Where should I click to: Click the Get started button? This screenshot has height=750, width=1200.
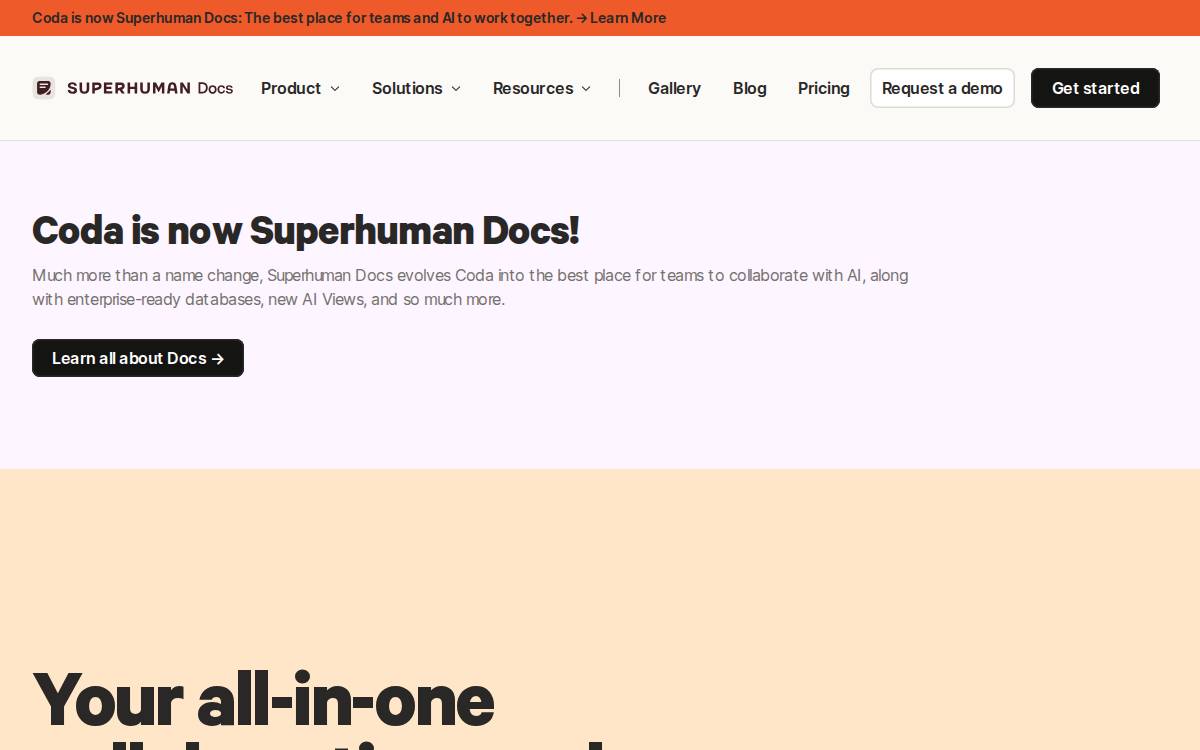(x=1095, y=88)
